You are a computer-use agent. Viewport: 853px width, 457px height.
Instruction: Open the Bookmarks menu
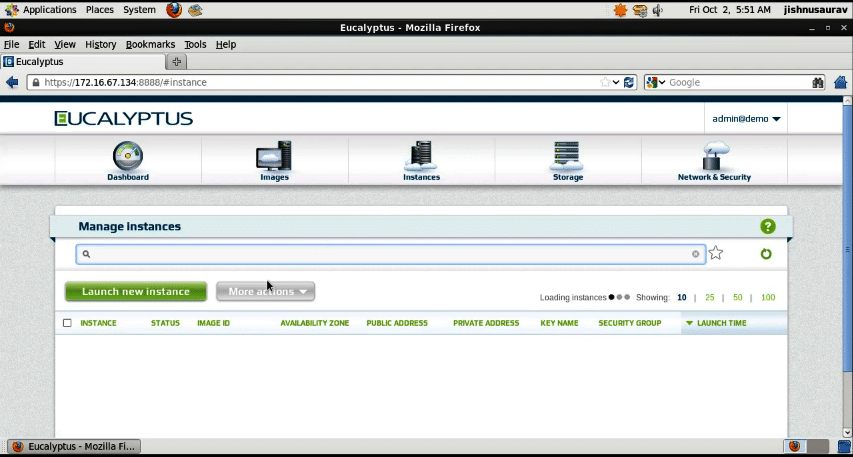coord(150,44)
